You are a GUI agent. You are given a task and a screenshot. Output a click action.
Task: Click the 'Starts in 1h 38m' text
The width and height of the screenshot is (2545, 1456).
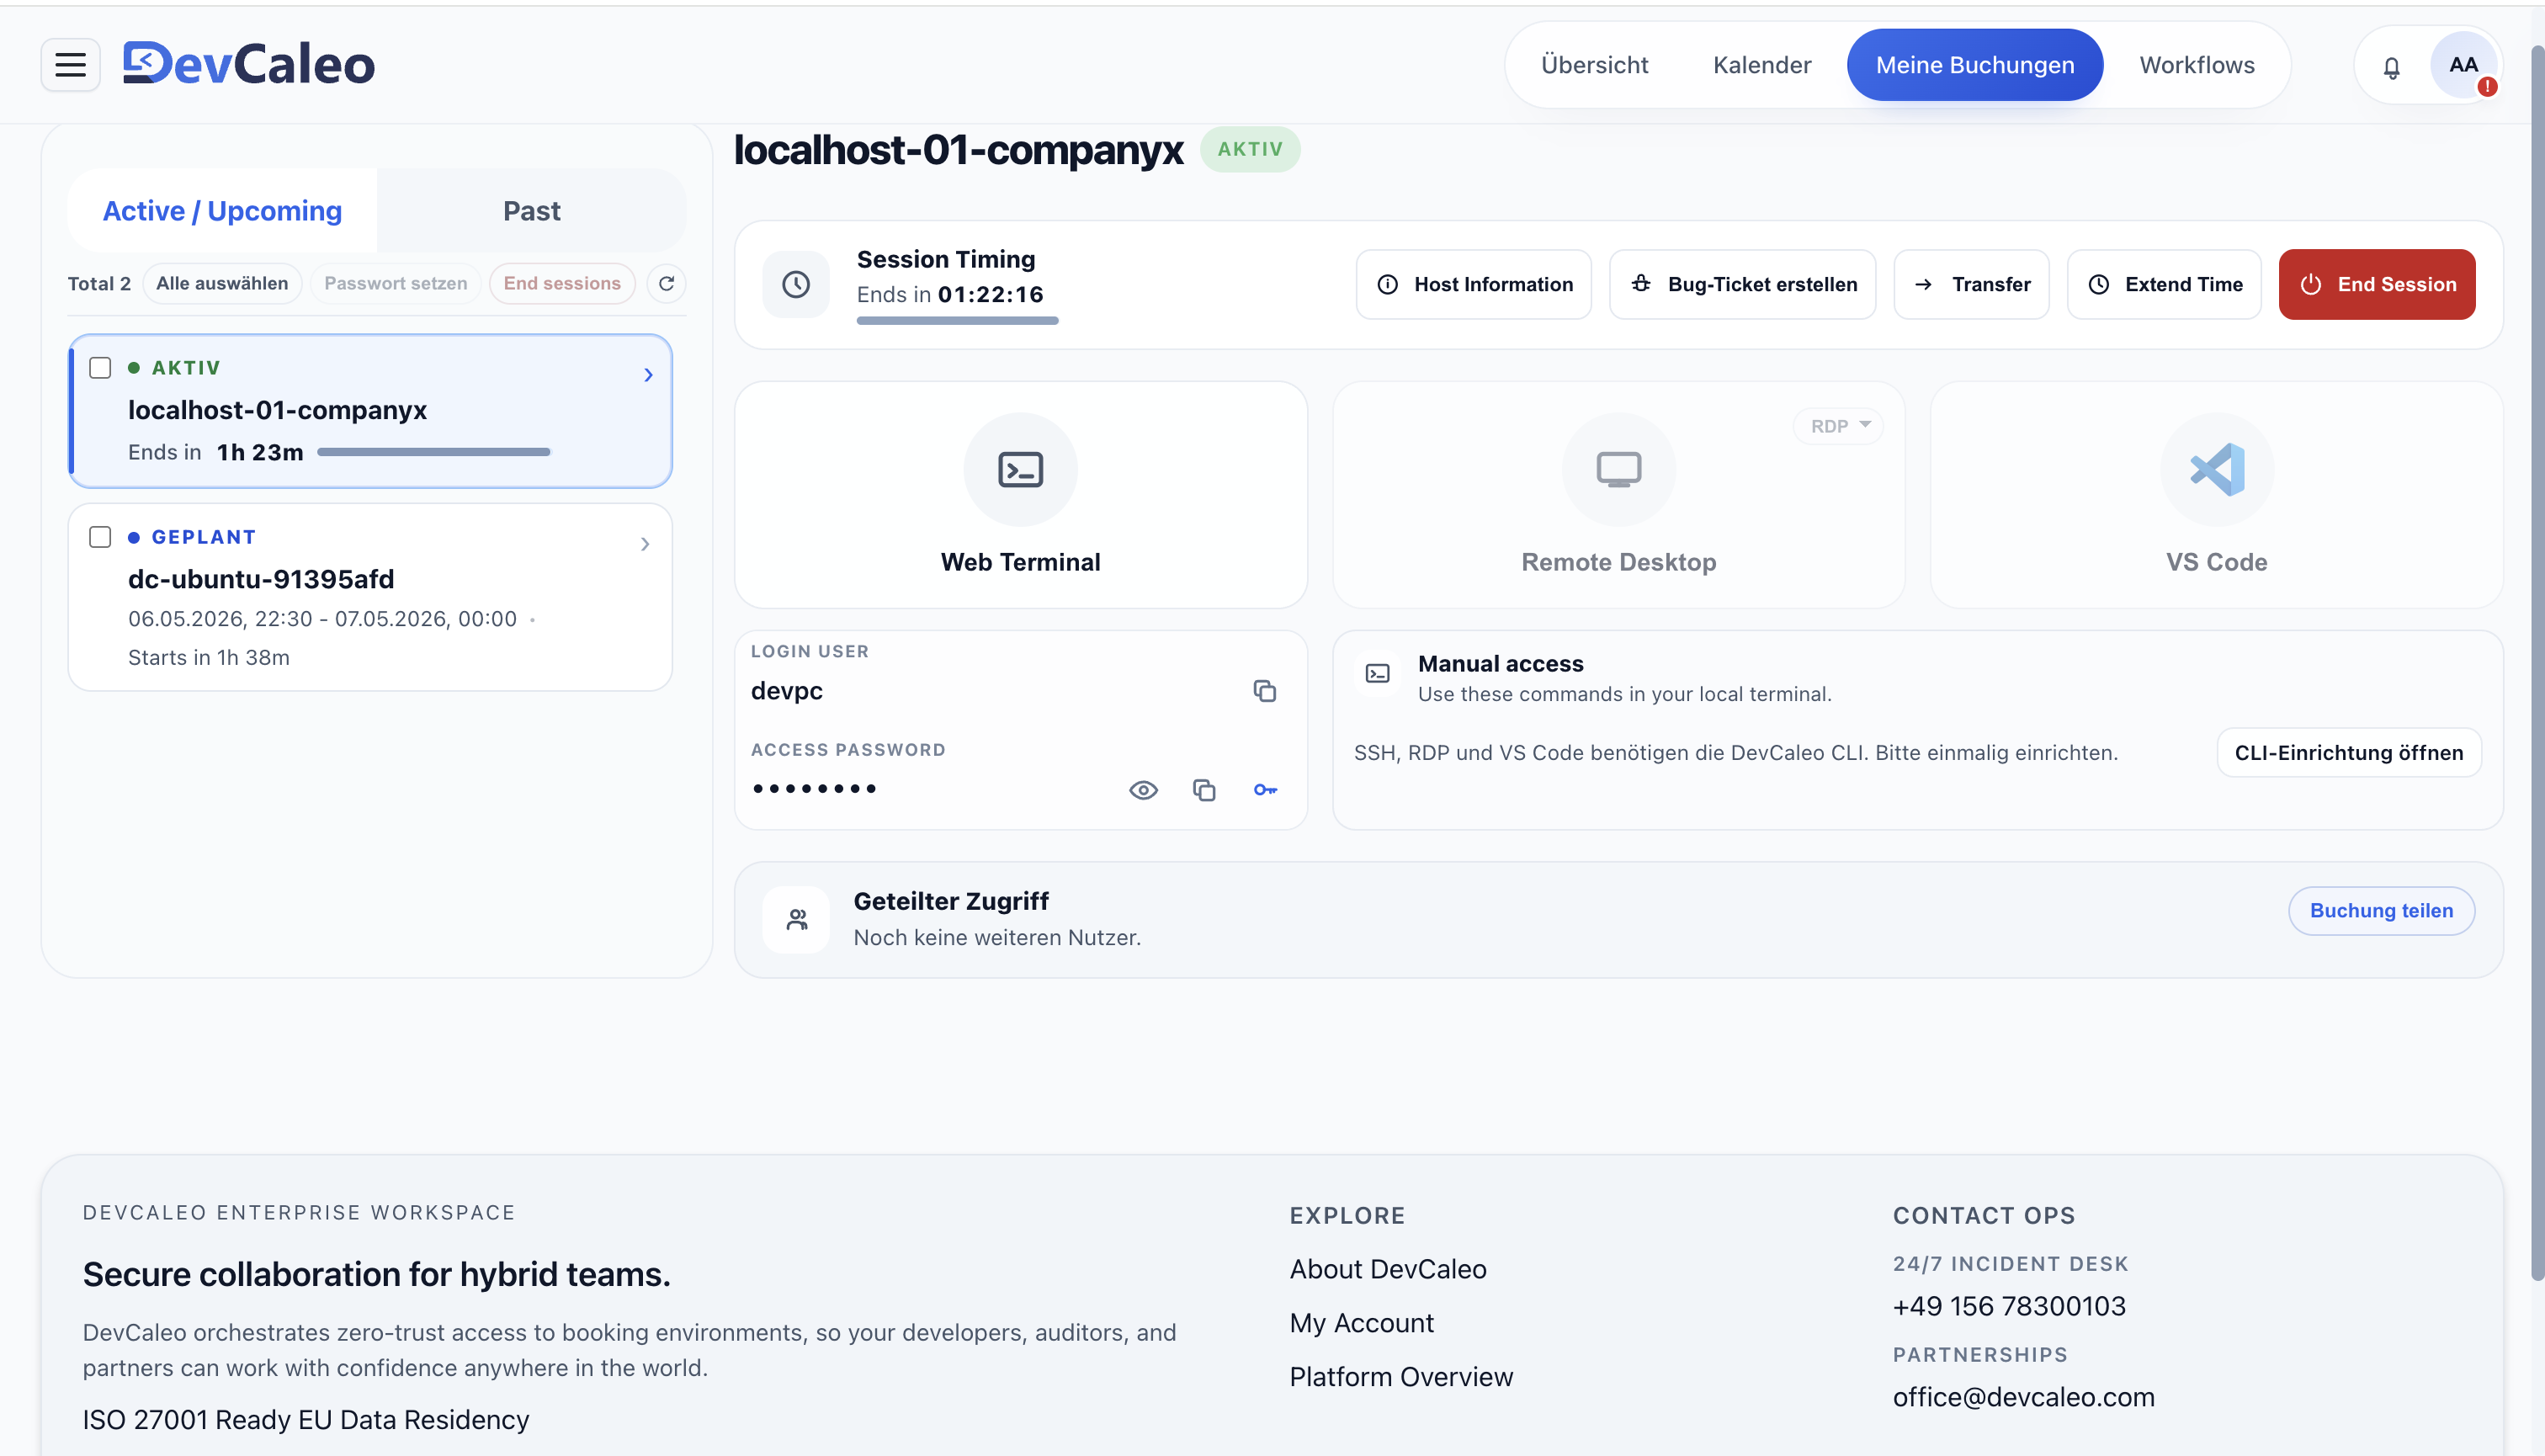coord(209,657)
